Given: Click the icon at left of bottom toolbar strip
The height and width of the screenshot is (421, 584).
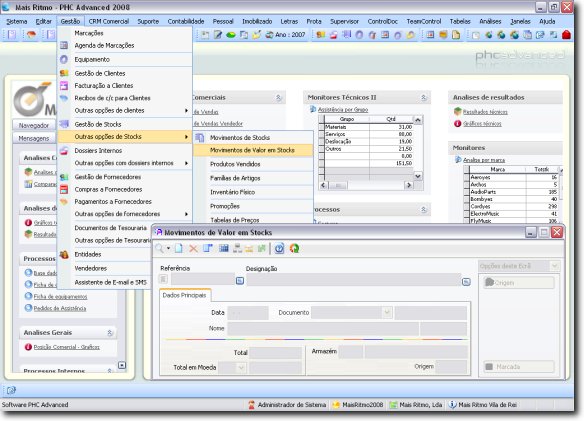Looking at the screenshot, I should (11, 390).
